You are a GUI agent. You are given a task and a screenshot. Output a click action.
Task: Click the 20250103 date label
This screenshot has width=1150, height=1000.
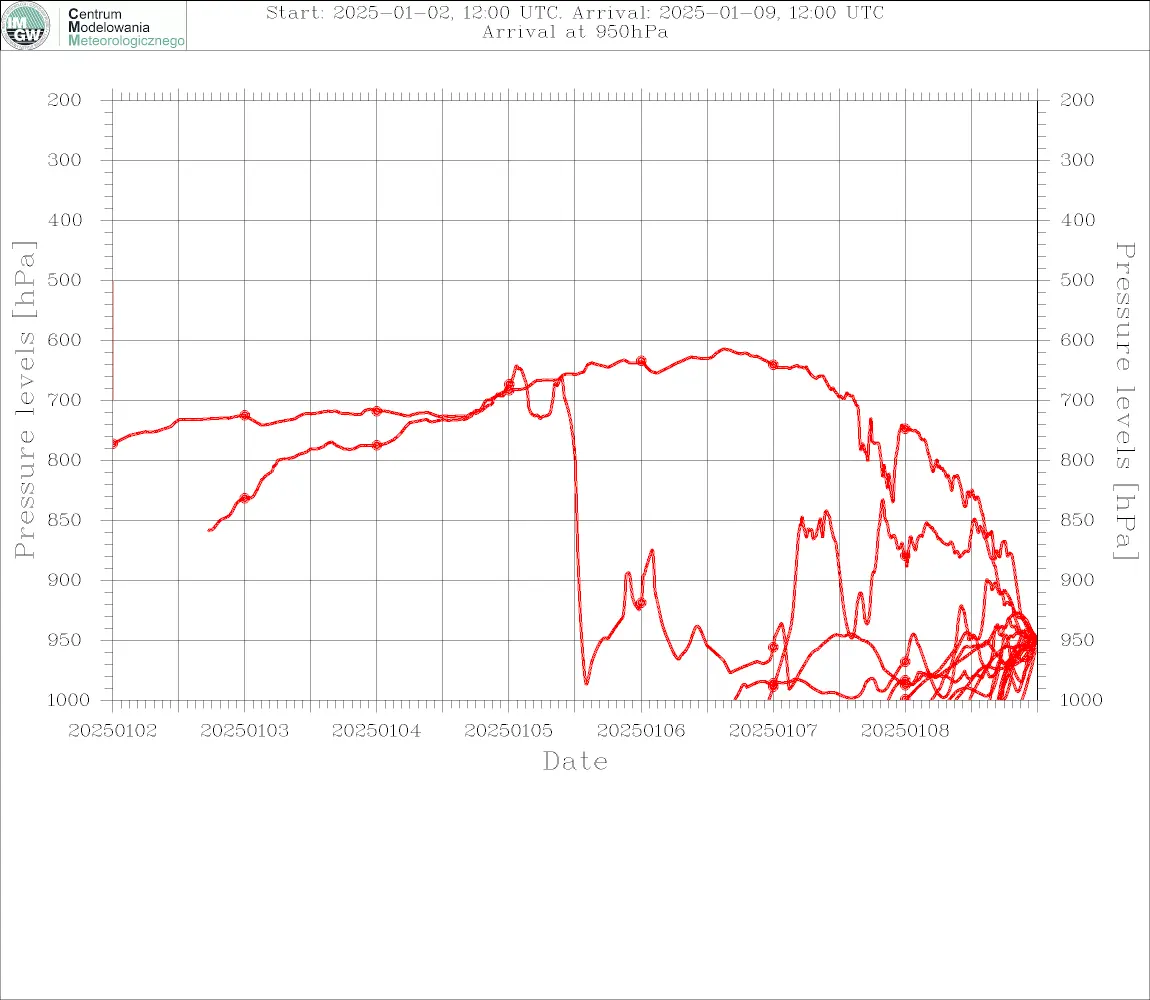pos(244,731)
